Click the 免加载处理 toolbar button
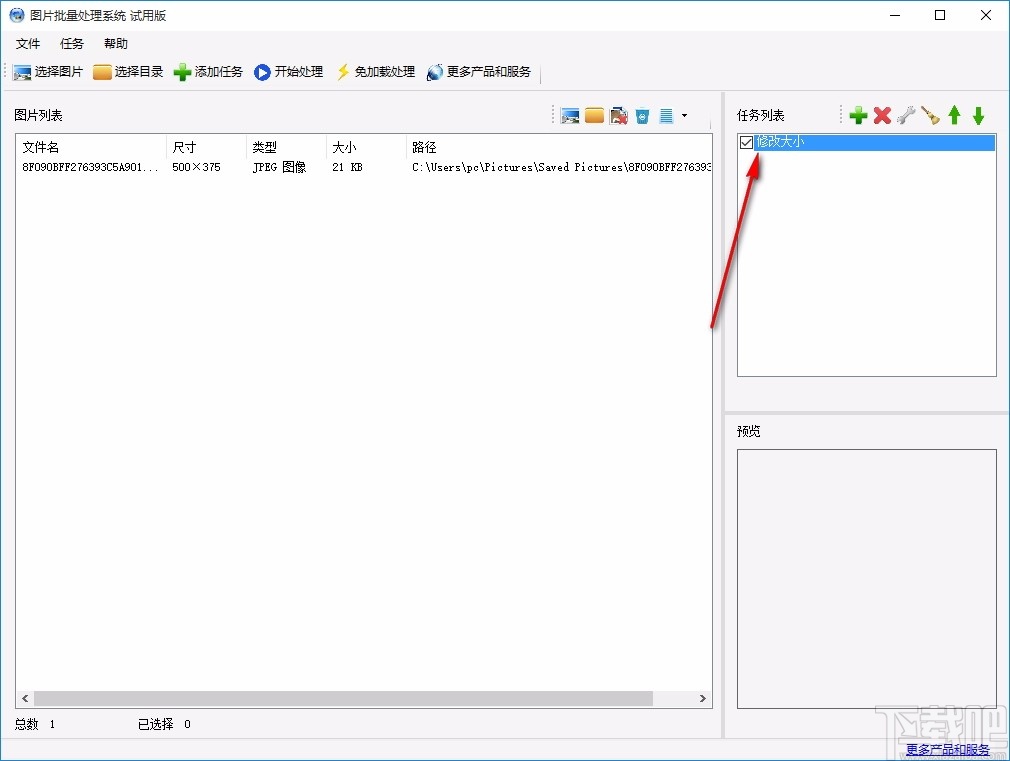Image resolution: width=1010 pixels, height=761 pixels. (x=375, y=71)
